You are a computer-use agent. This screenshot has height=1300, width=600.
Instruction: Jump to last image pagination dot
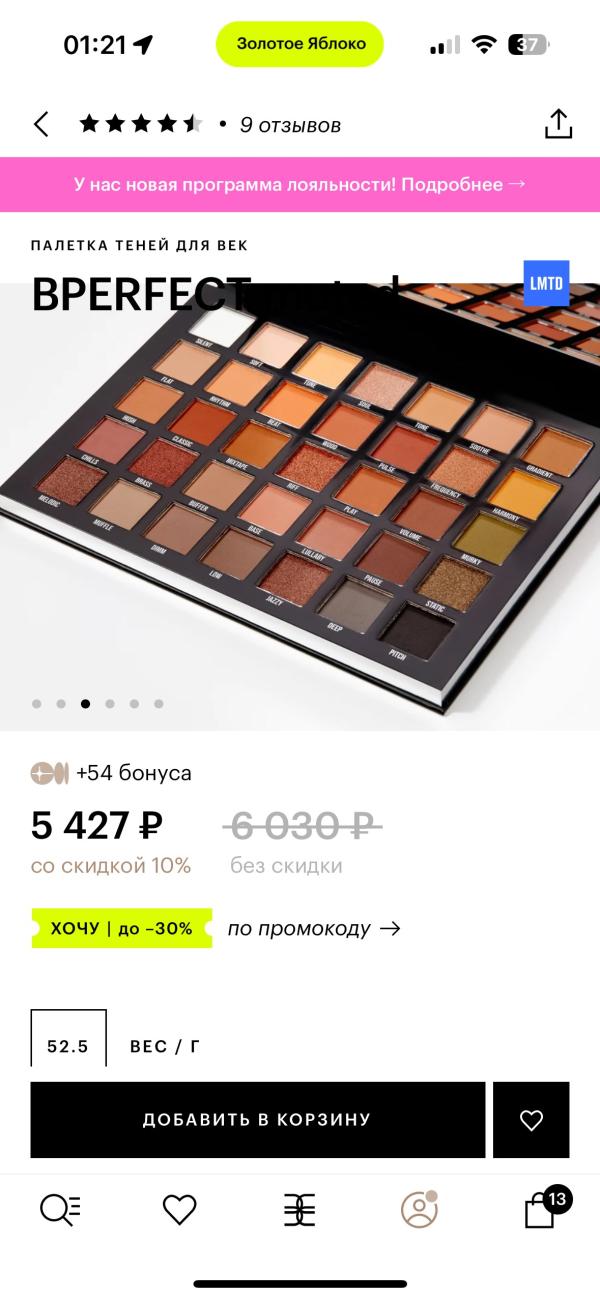[x=158, y=704]
